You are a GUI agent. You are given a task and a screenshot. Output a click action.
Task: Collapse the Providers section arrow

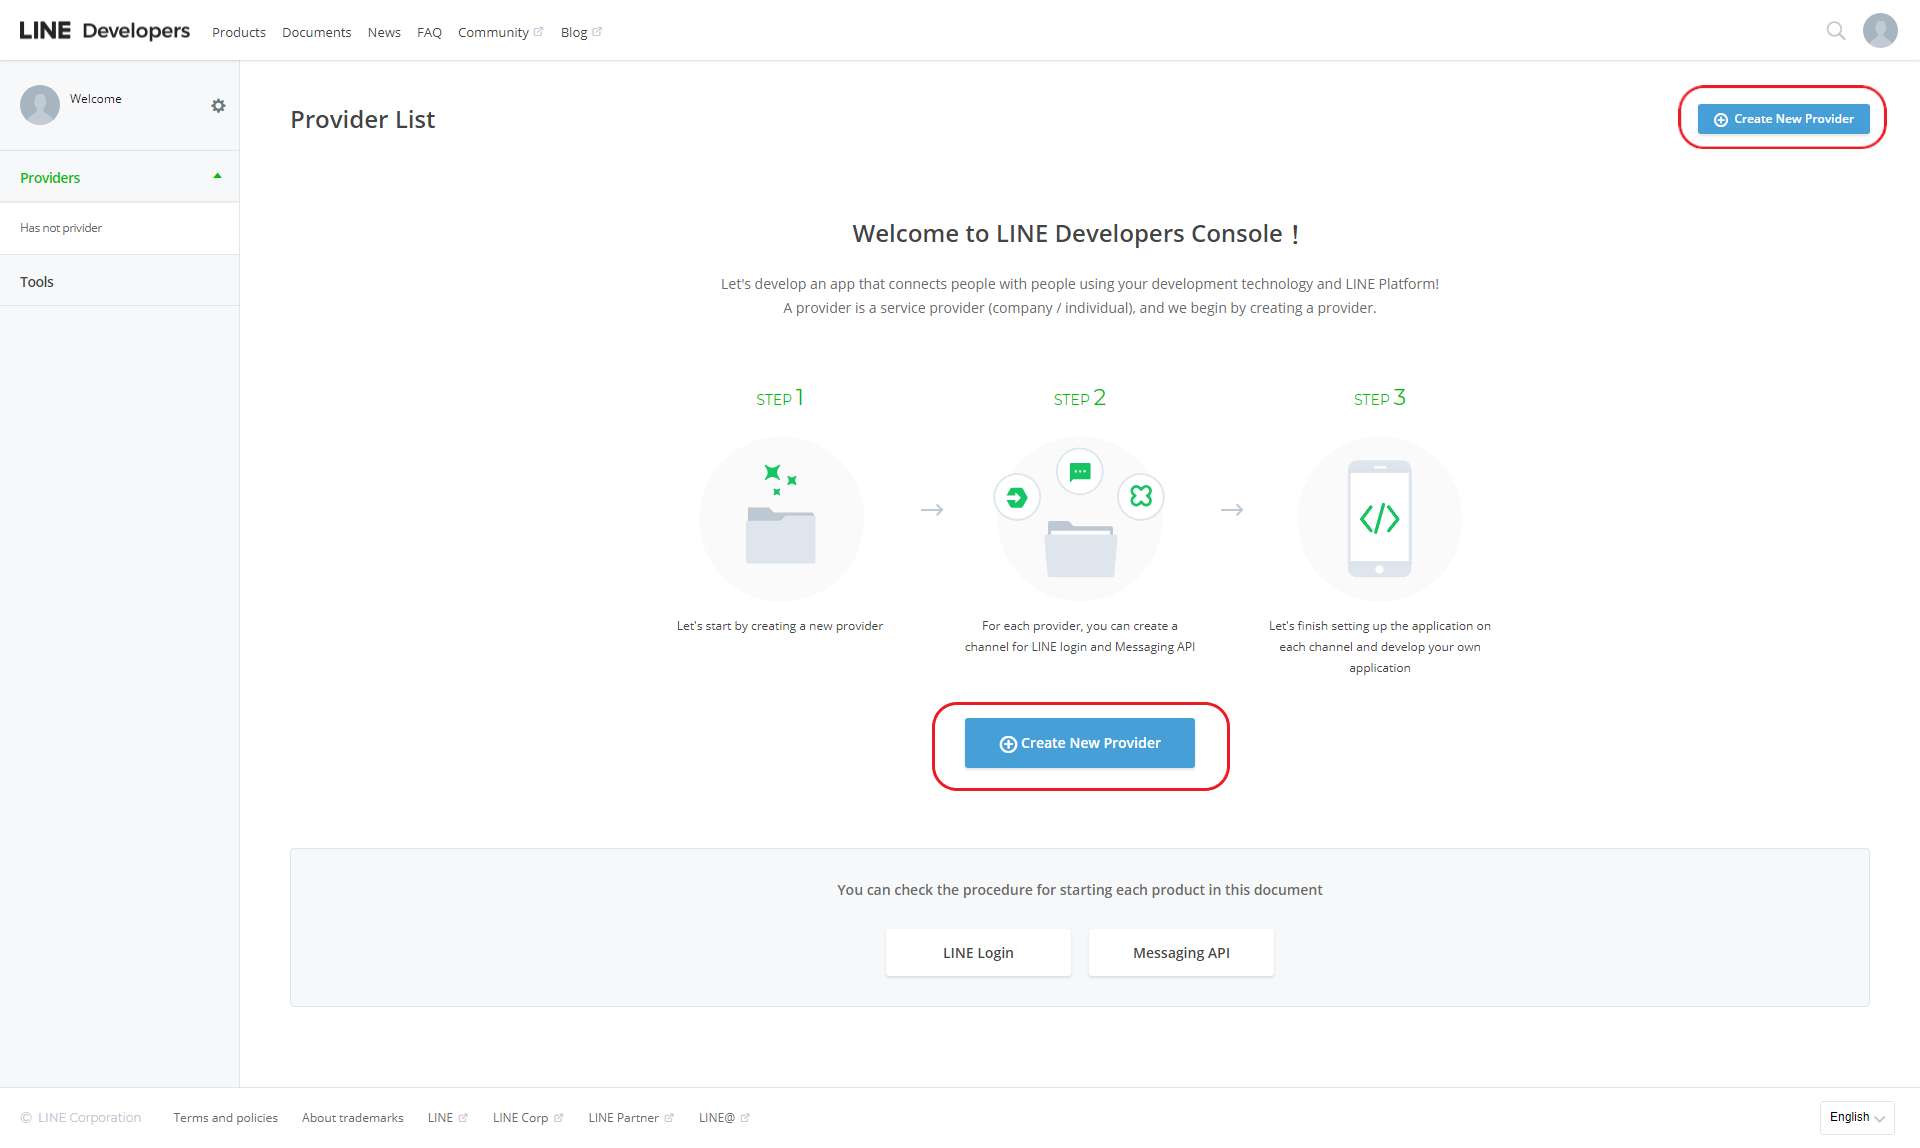pyautogui.click(x=217, y=177)
